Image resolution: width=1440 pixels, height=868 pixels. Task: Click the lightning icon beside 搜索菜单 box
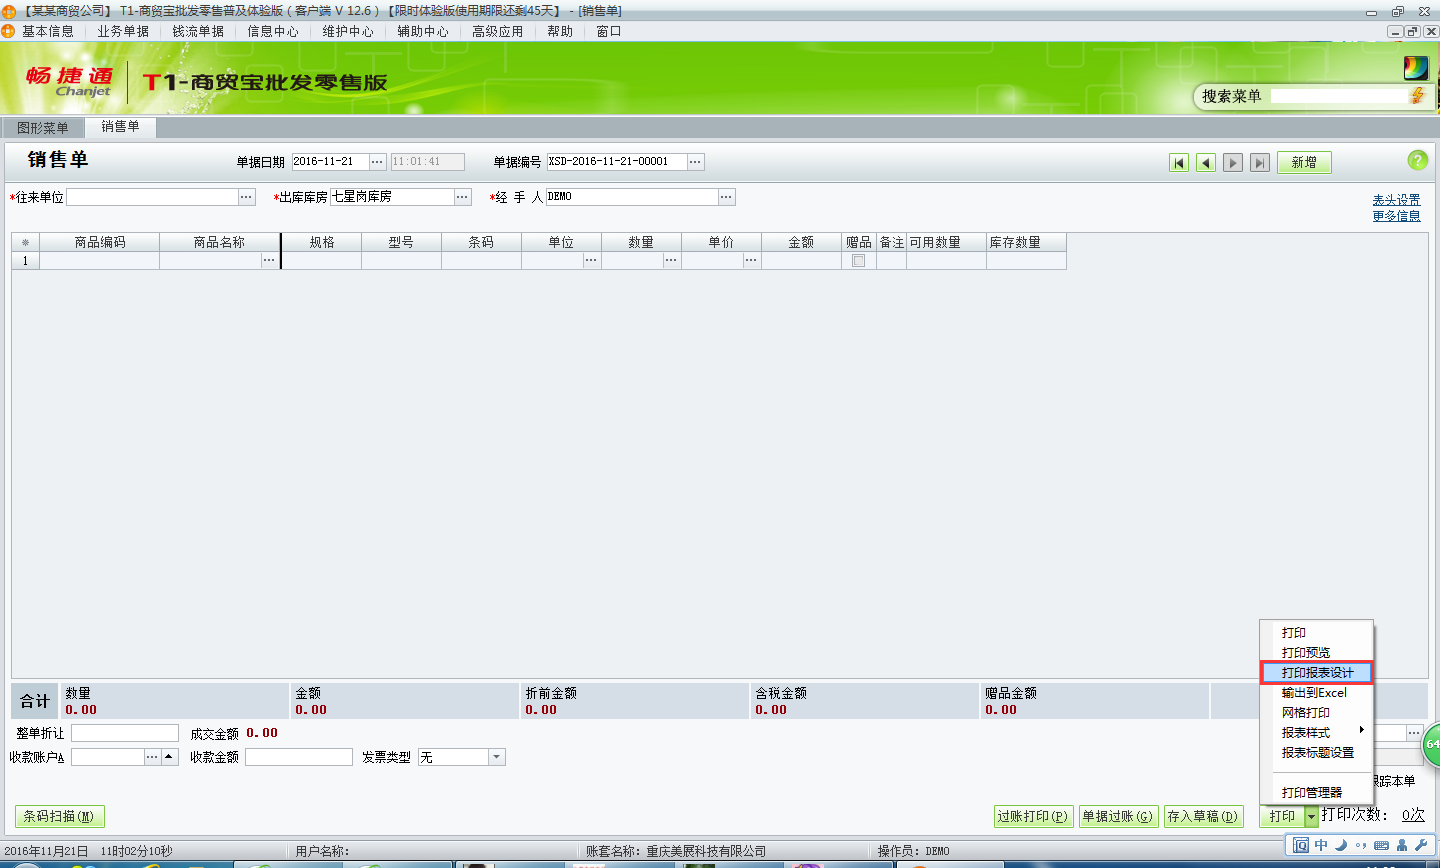point(1418,96)
